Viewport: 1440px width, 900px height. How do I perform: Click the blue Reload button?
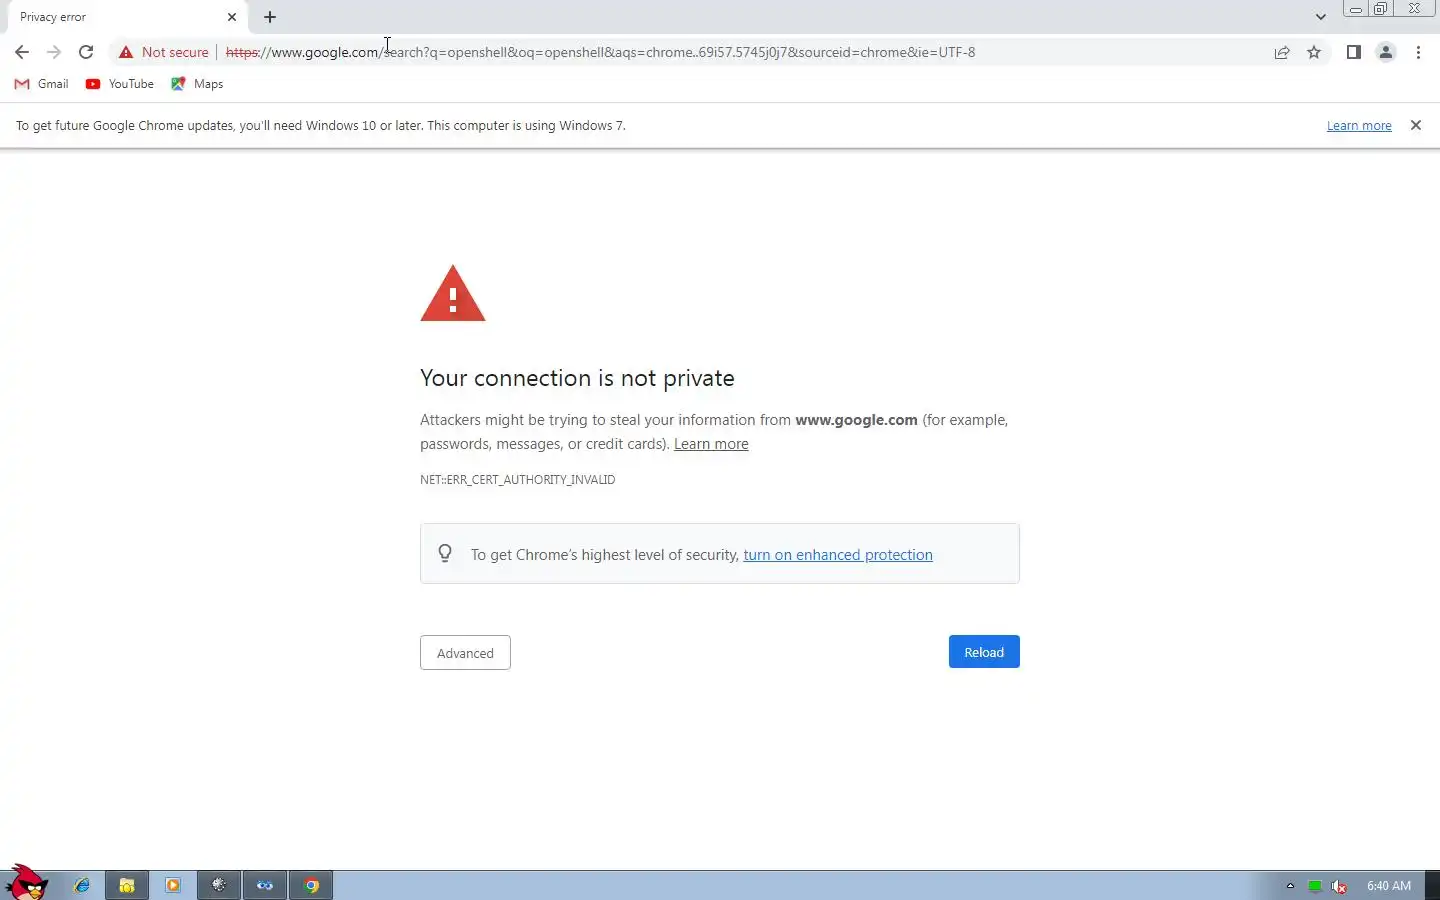point(984,652)
